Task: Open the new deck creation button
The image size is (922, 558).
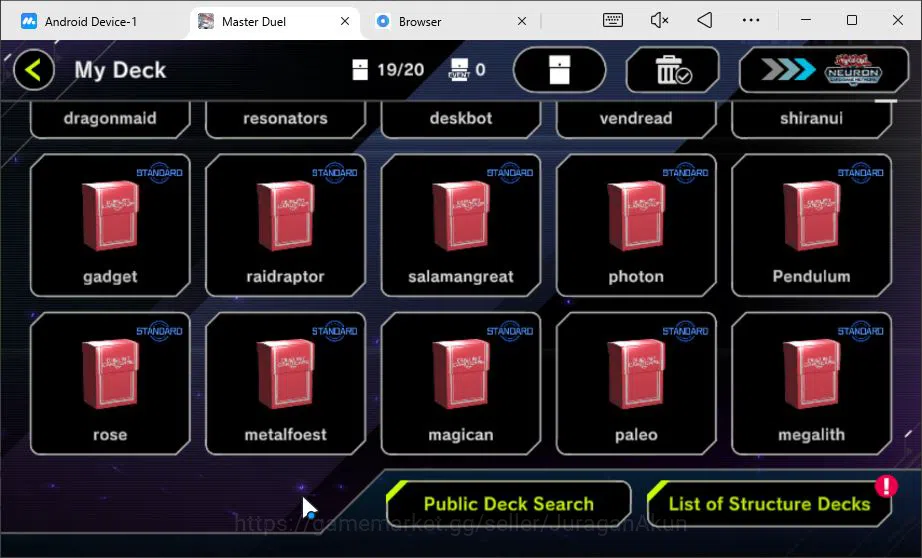Action: coord(559,70)
